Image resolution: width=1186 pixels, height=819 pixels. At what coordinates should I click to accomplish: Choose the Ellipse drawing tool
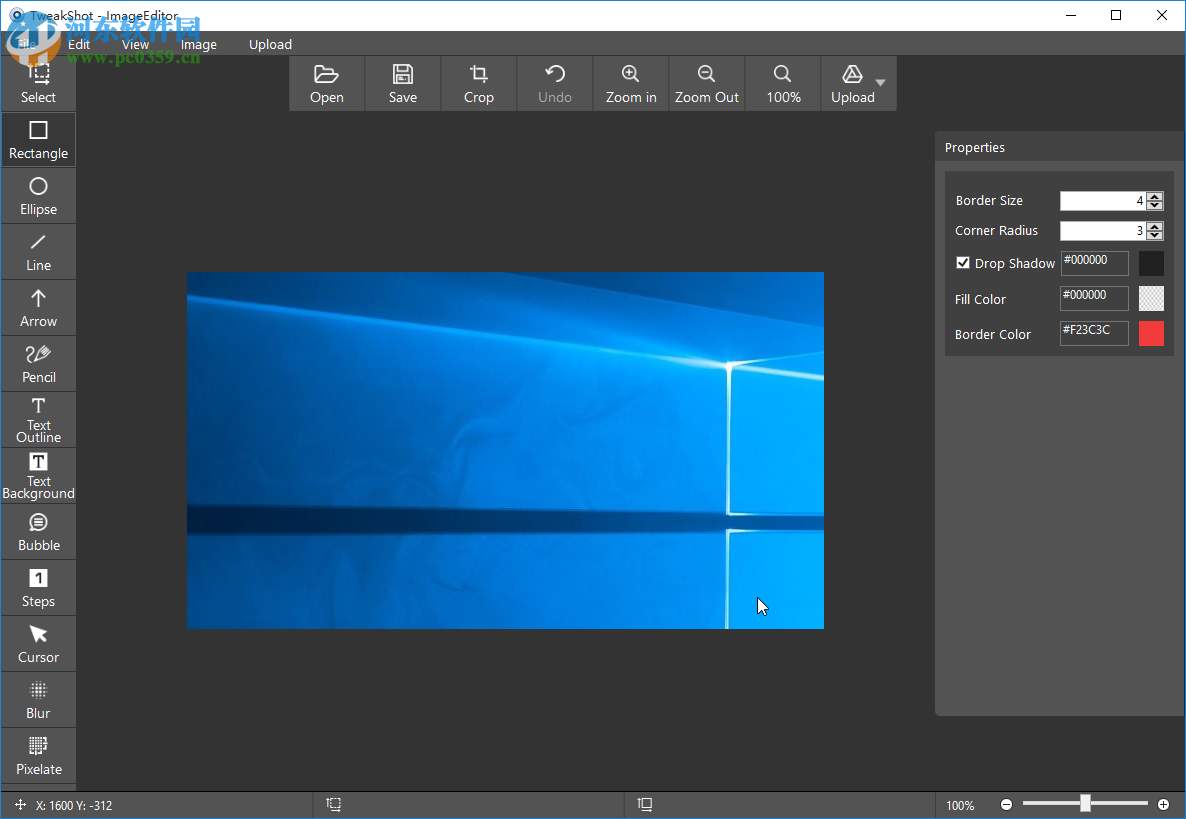coord(38,196)
